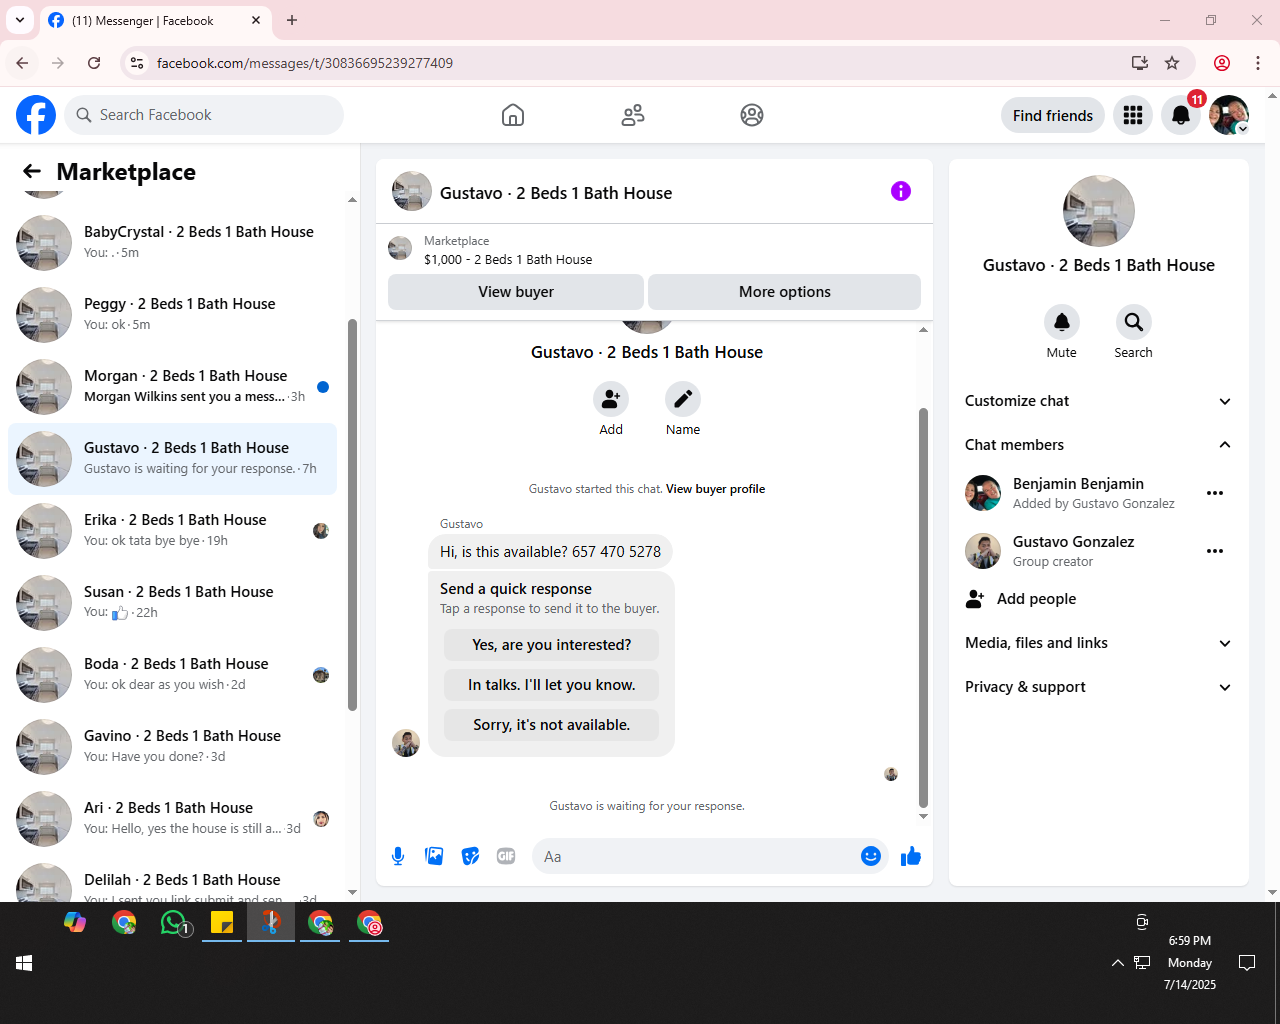Choose a sticker using the sticker icon
Image resolution: width=1280 pixels, height=1024 pixels.
470,856
